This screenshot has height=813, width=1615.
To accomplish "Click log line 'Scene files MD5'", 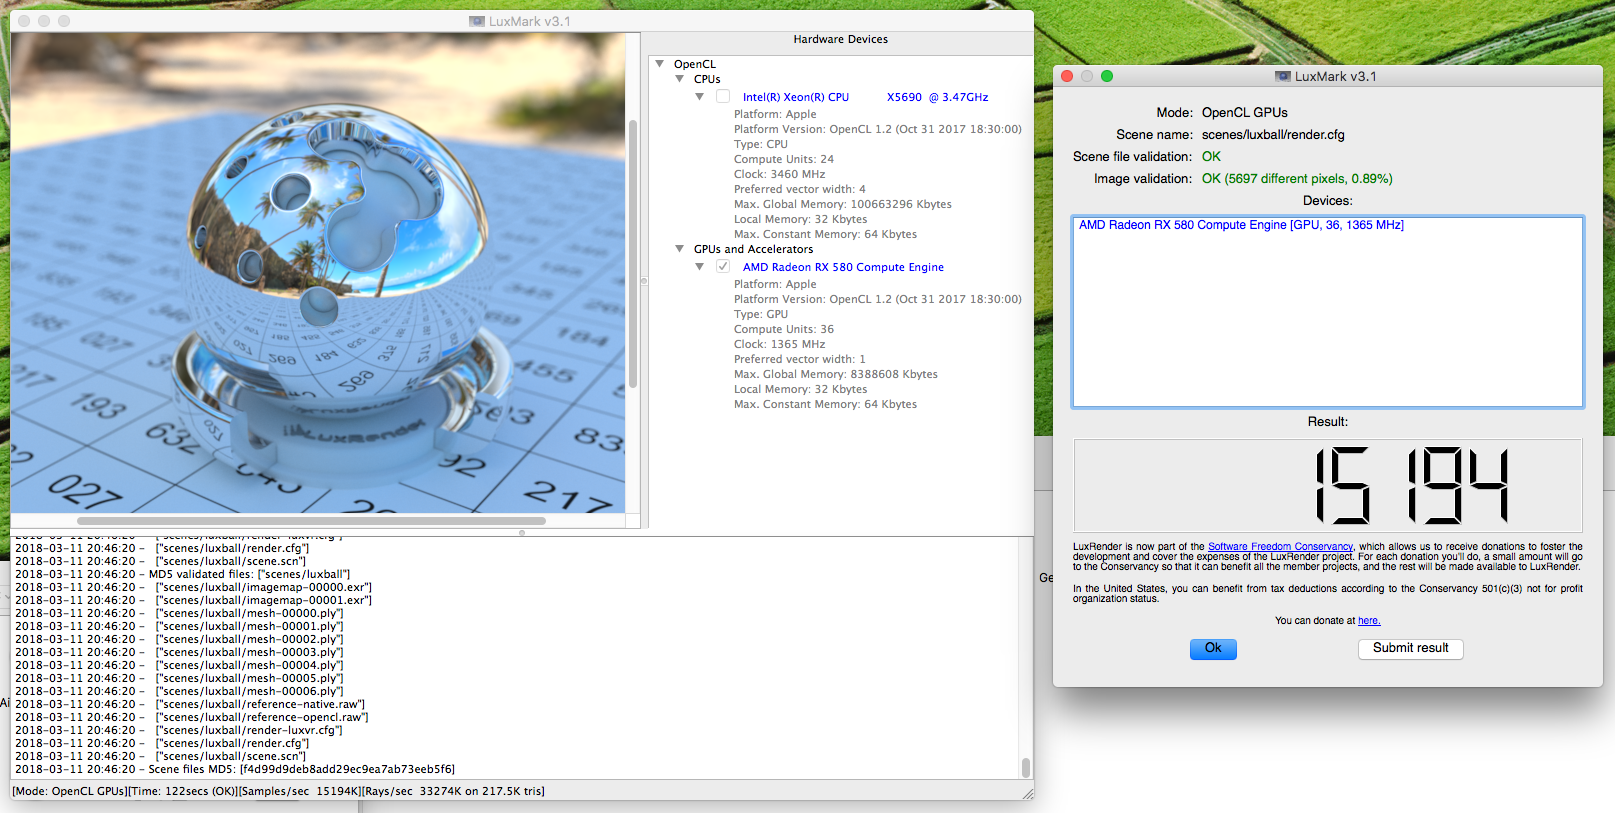I will 235,769.
